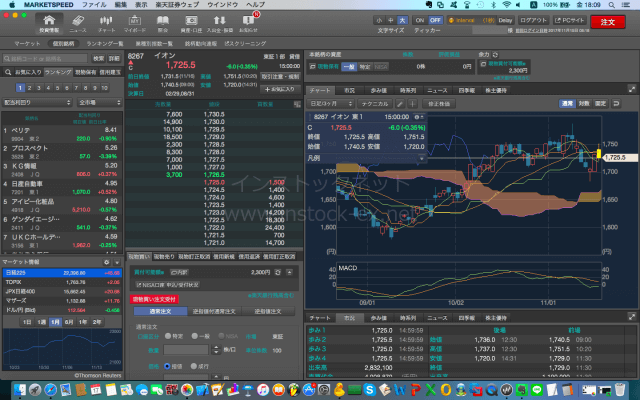Screen dimensions: 640x400
Task: Expand the upper chart panel to full size
Action: tap(631, 89)
